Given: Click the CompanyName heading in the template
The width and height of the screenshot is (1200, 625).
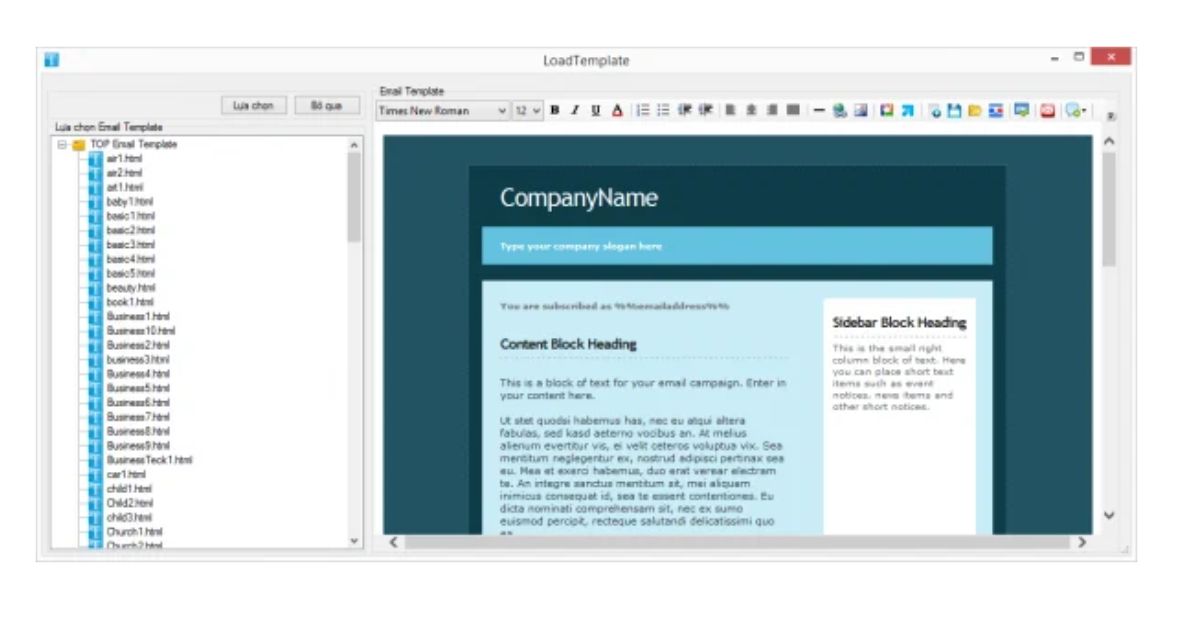Looking at the screenshot, I should point(579,198).
